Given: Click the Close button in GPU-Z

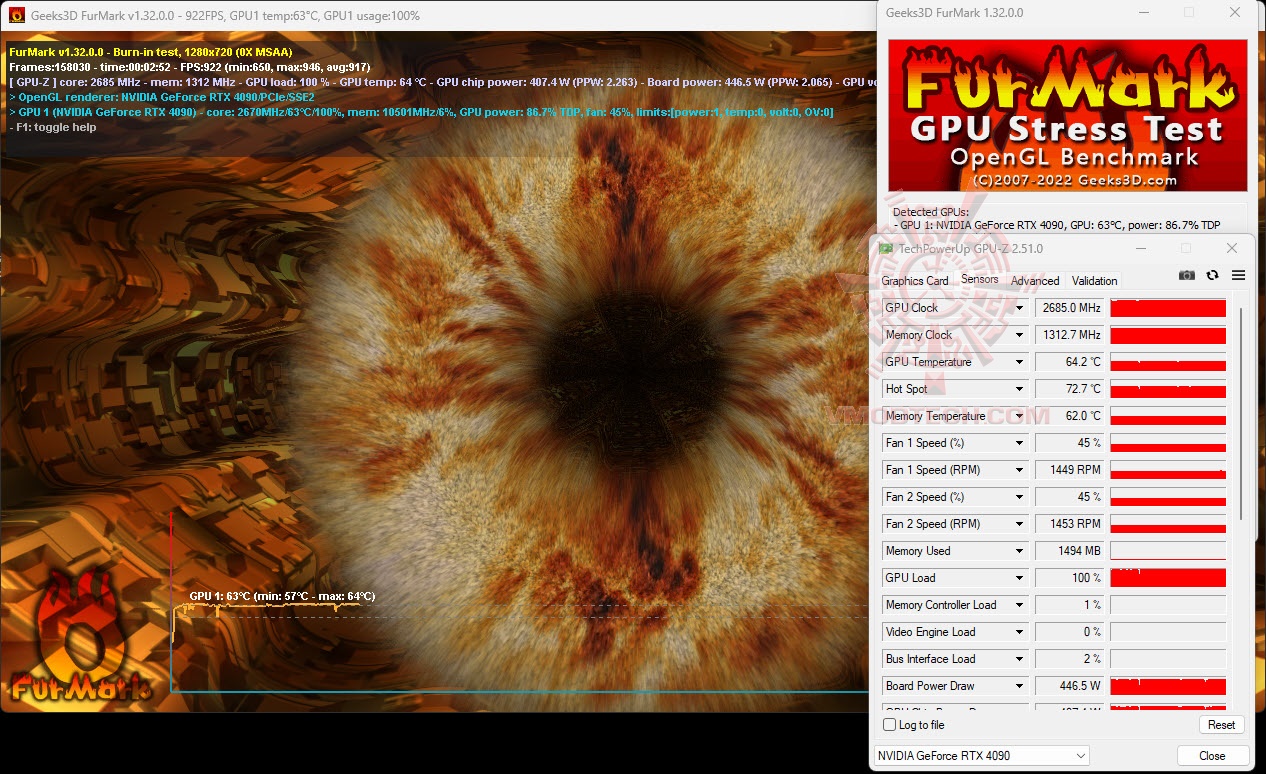Looking at the screenshot, I should point(1212,756).
